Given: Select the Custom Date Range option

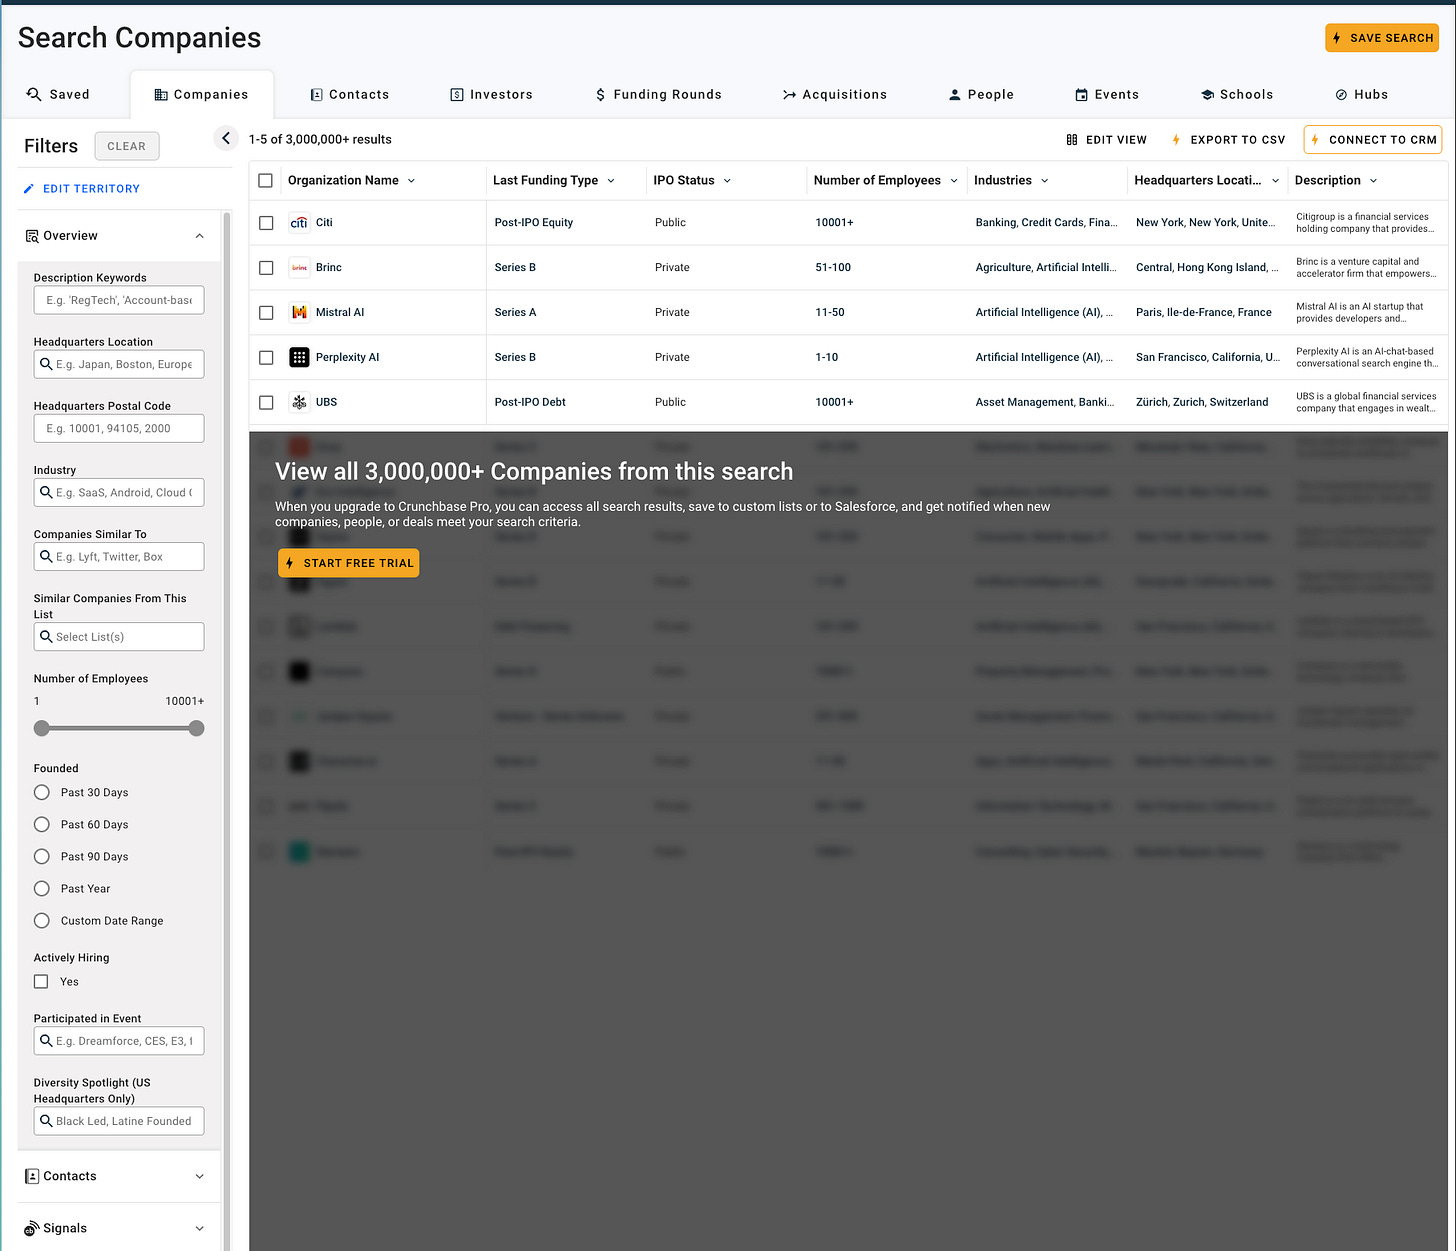Looking at the screenshot, I should click(42, 920).
